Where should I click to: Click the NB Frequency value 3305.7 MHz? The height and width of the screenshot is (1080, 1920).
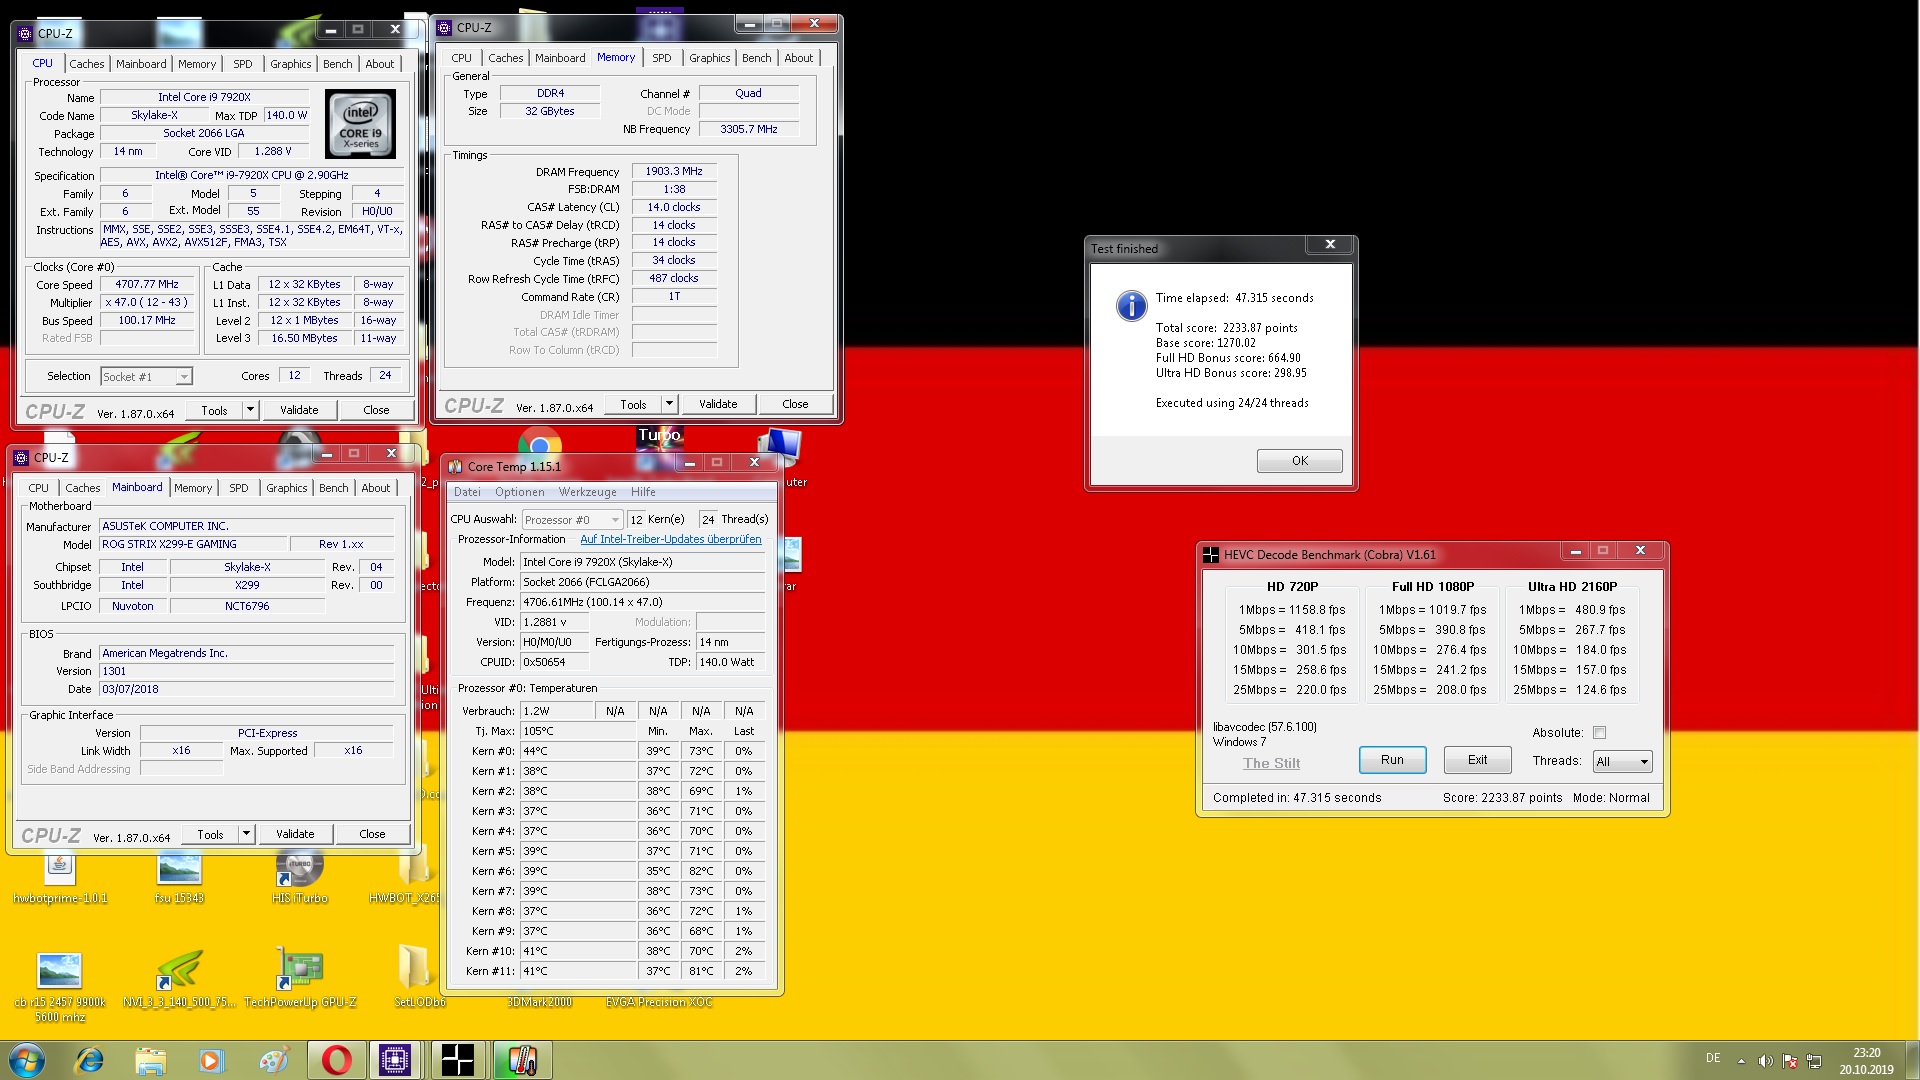pos(749,129)
